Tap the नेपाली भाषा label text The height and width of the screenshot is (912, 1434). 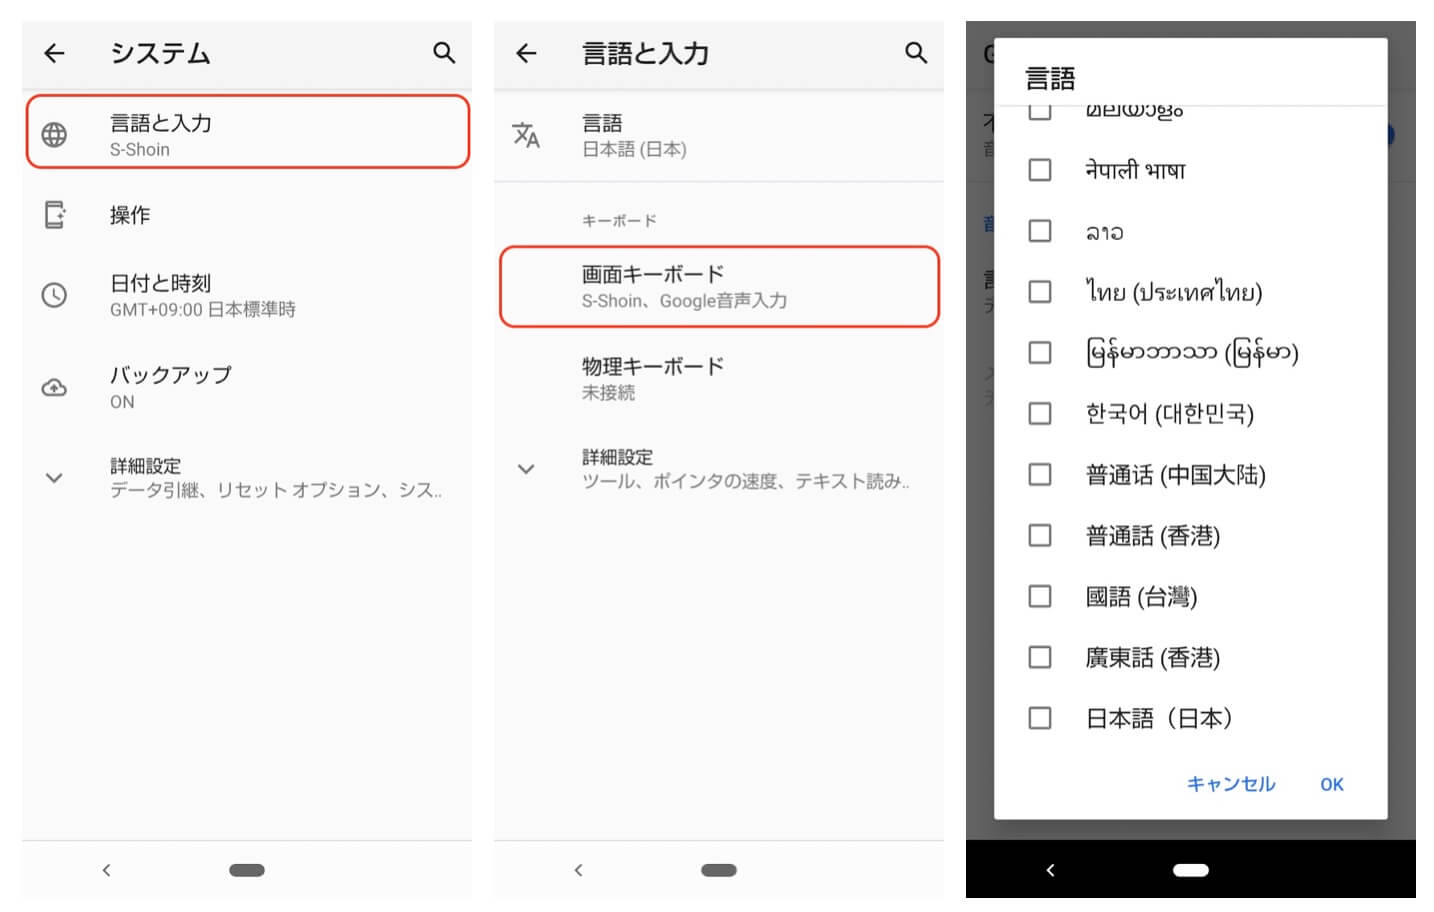pos(1135,170)
